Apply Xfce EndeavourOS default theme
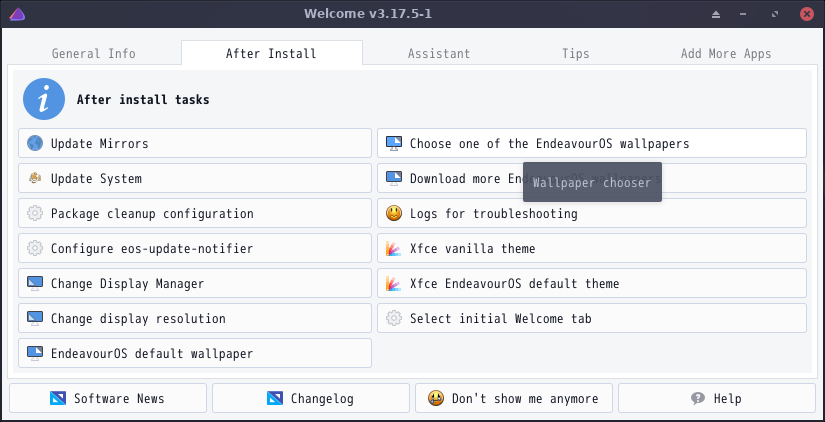This screenshot has width=825, height=422. click(x=592, y=283)
